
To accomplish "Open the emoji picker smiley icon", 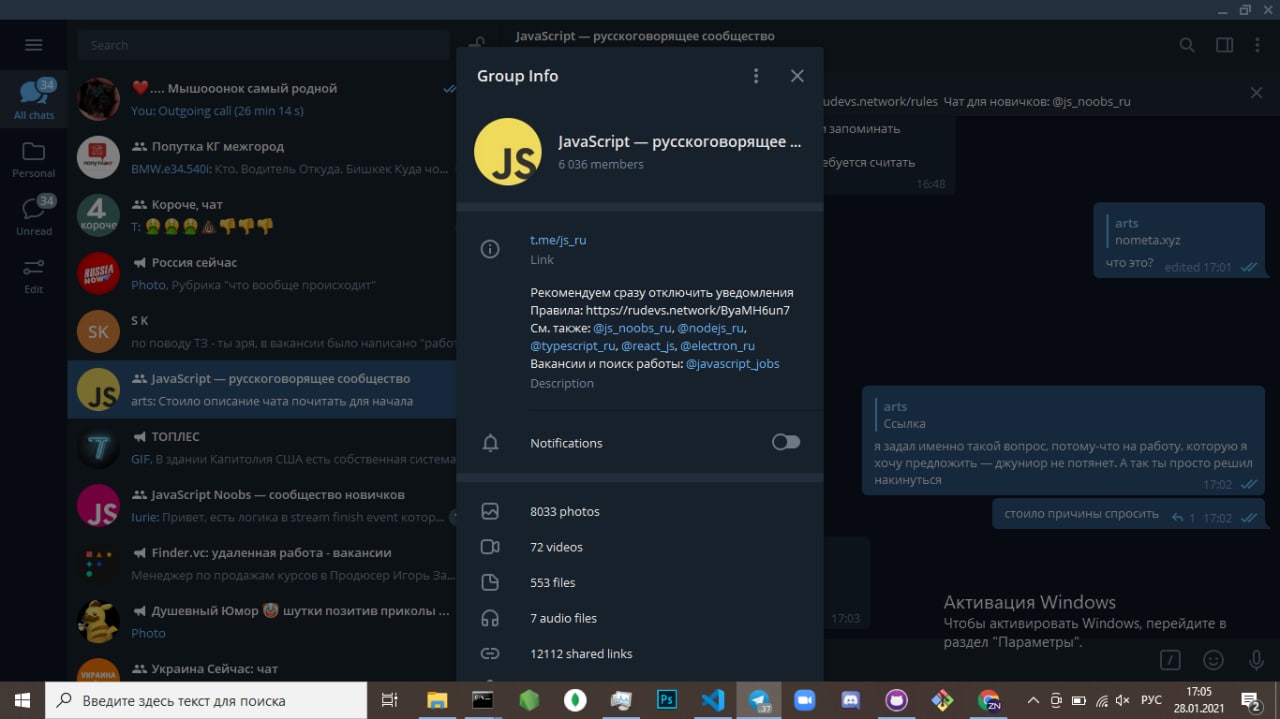I will 1213,660.
